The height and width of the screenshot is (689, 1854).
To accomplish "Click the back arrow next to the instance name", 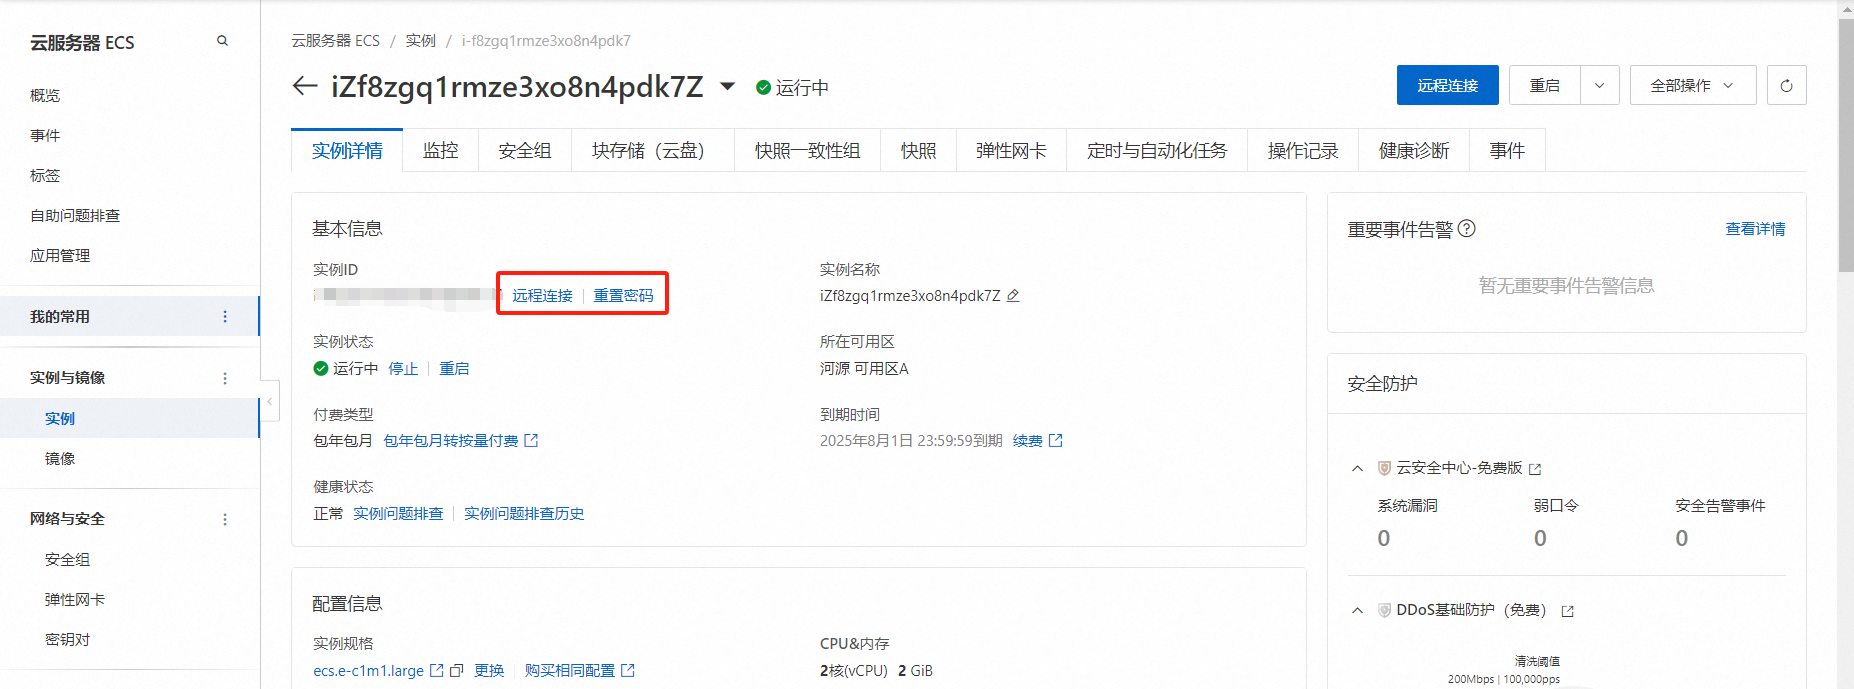I will click(x=305, y=86).
